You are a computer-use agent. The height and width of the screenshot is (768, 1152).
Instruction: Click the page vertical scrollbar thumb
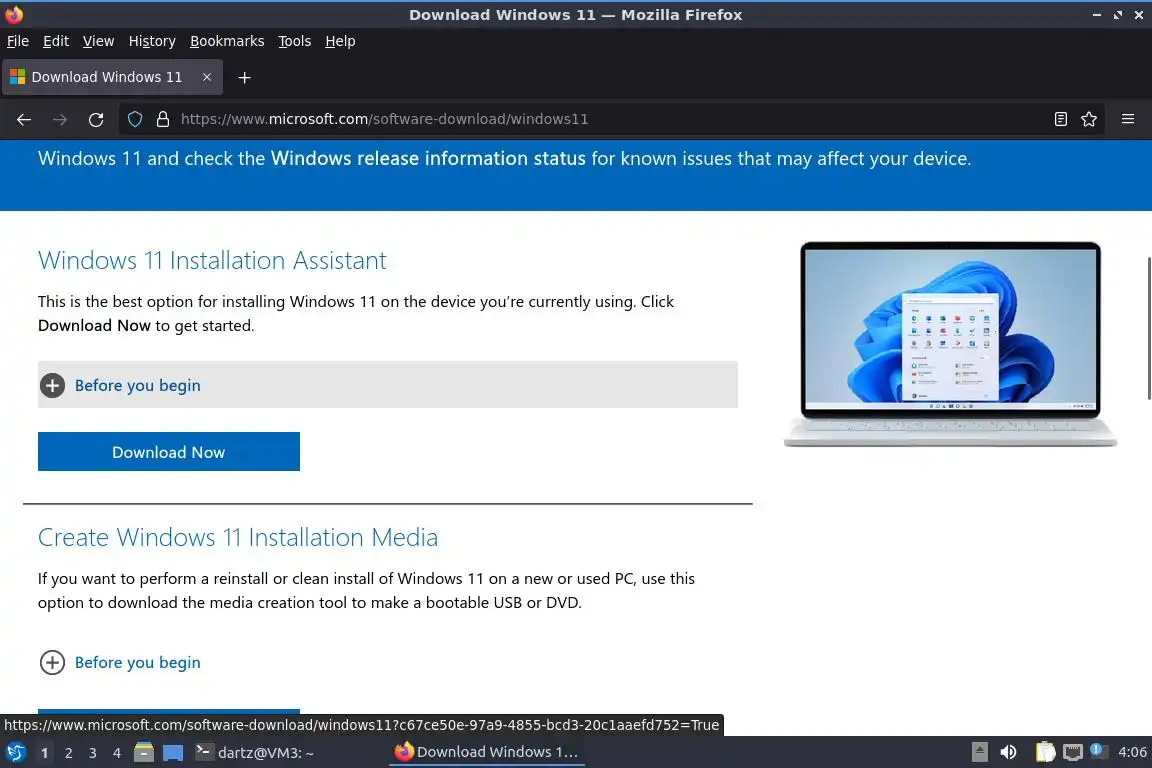pyautogui.click(x=1148, y=328)
